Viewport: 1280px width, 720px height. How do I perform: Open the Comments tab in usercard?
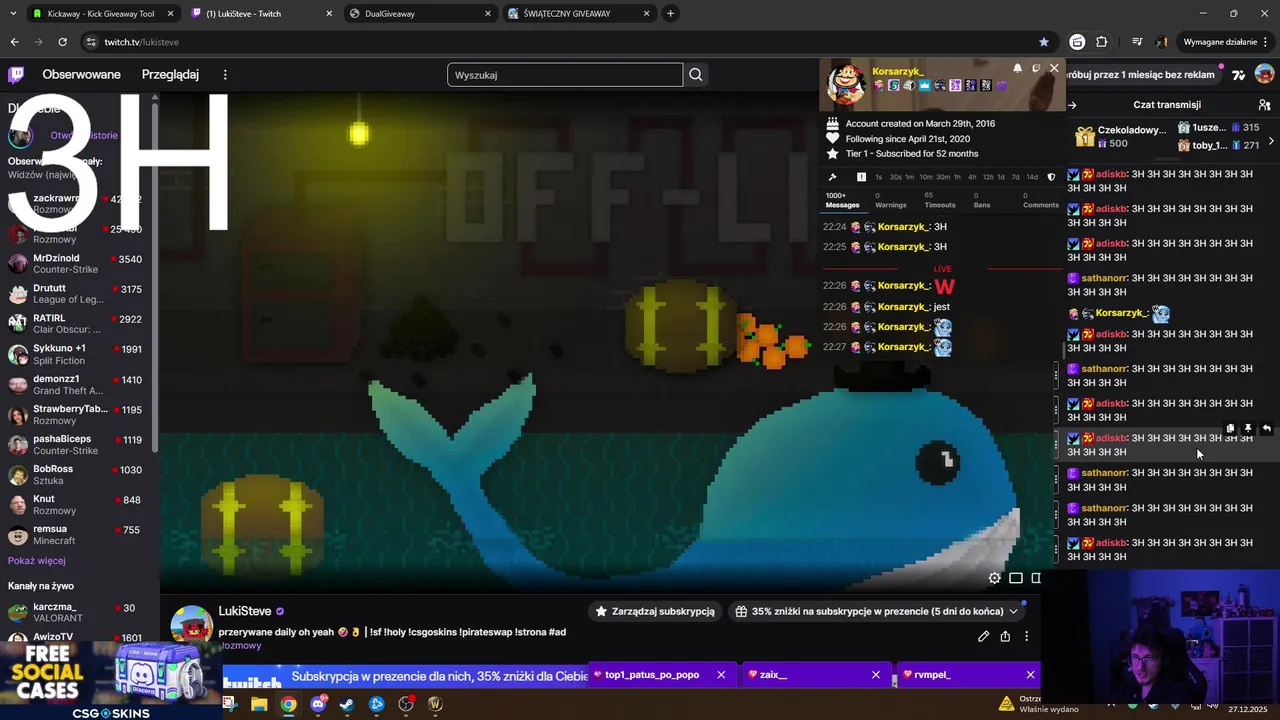[x=1040, y=201]
